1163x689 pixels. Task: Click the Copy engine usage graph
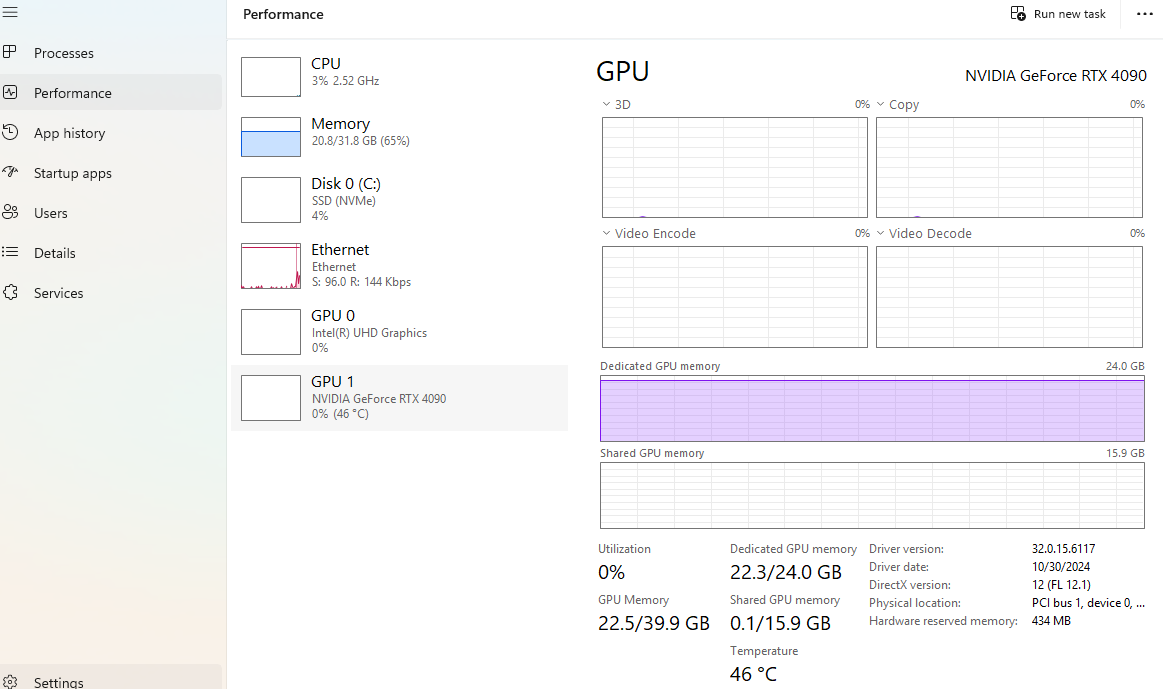1009,168
